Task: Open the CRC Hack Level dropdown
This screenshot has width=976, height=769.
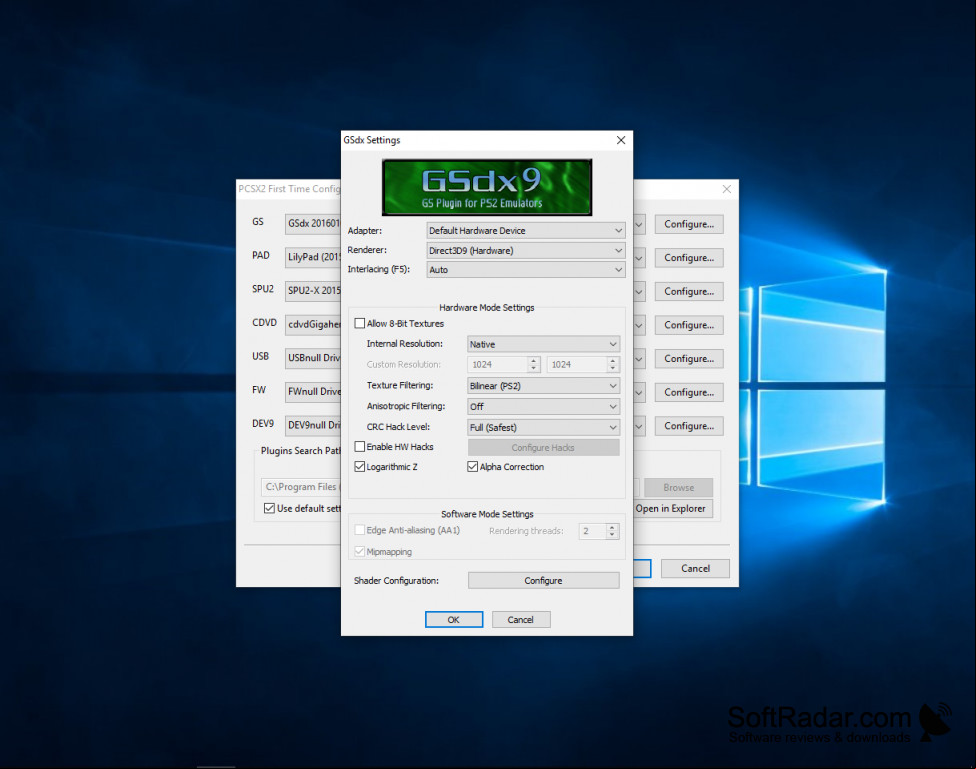Action: [543, 427]
